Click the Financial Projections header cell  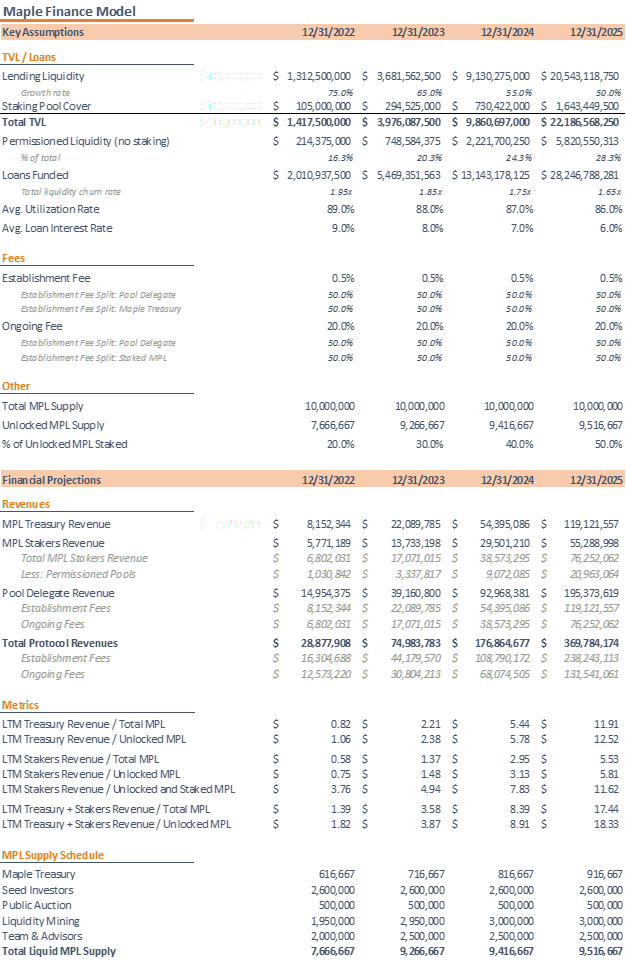coord(51,480)
